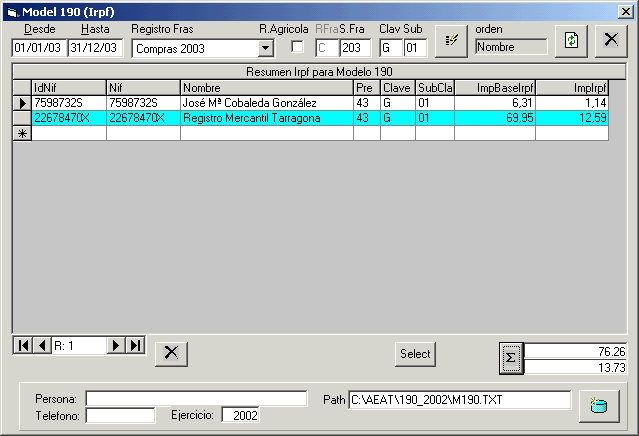The image size is (639, 436).
Task: Select the Registro Mercantil Tarragona row
Action: coord(266,118)
